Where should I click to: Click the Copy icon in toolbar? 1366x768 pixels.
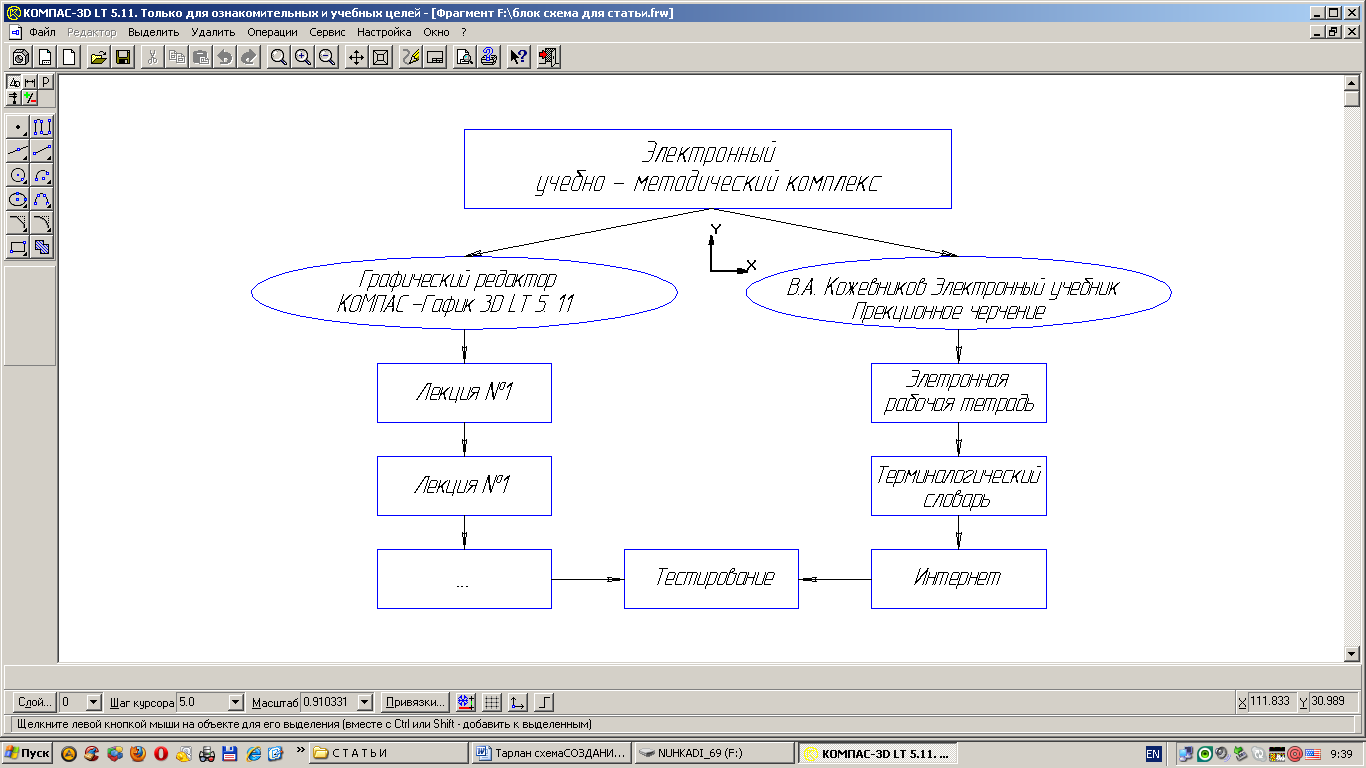(x=177, y=57)
